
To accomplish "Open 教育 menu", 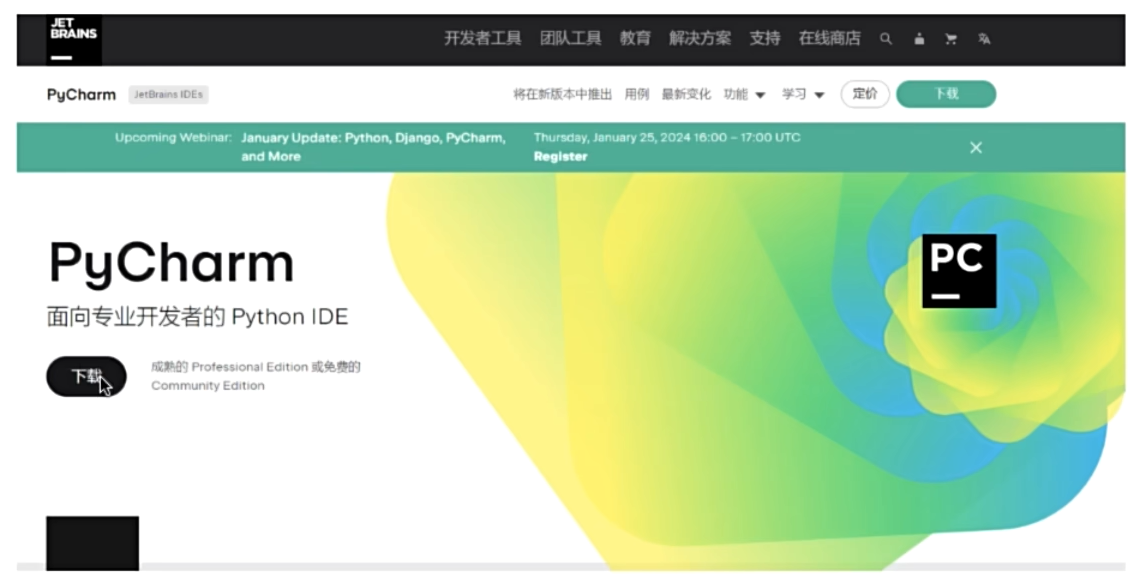I will 635,39.
